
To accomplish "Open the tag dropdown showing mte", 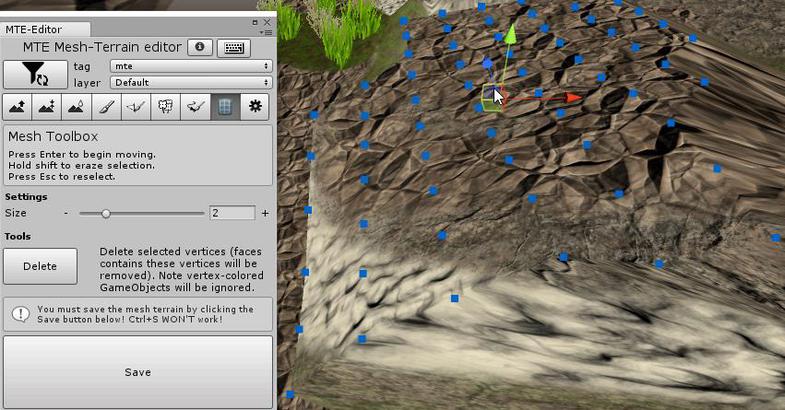I will click(191, 66).
